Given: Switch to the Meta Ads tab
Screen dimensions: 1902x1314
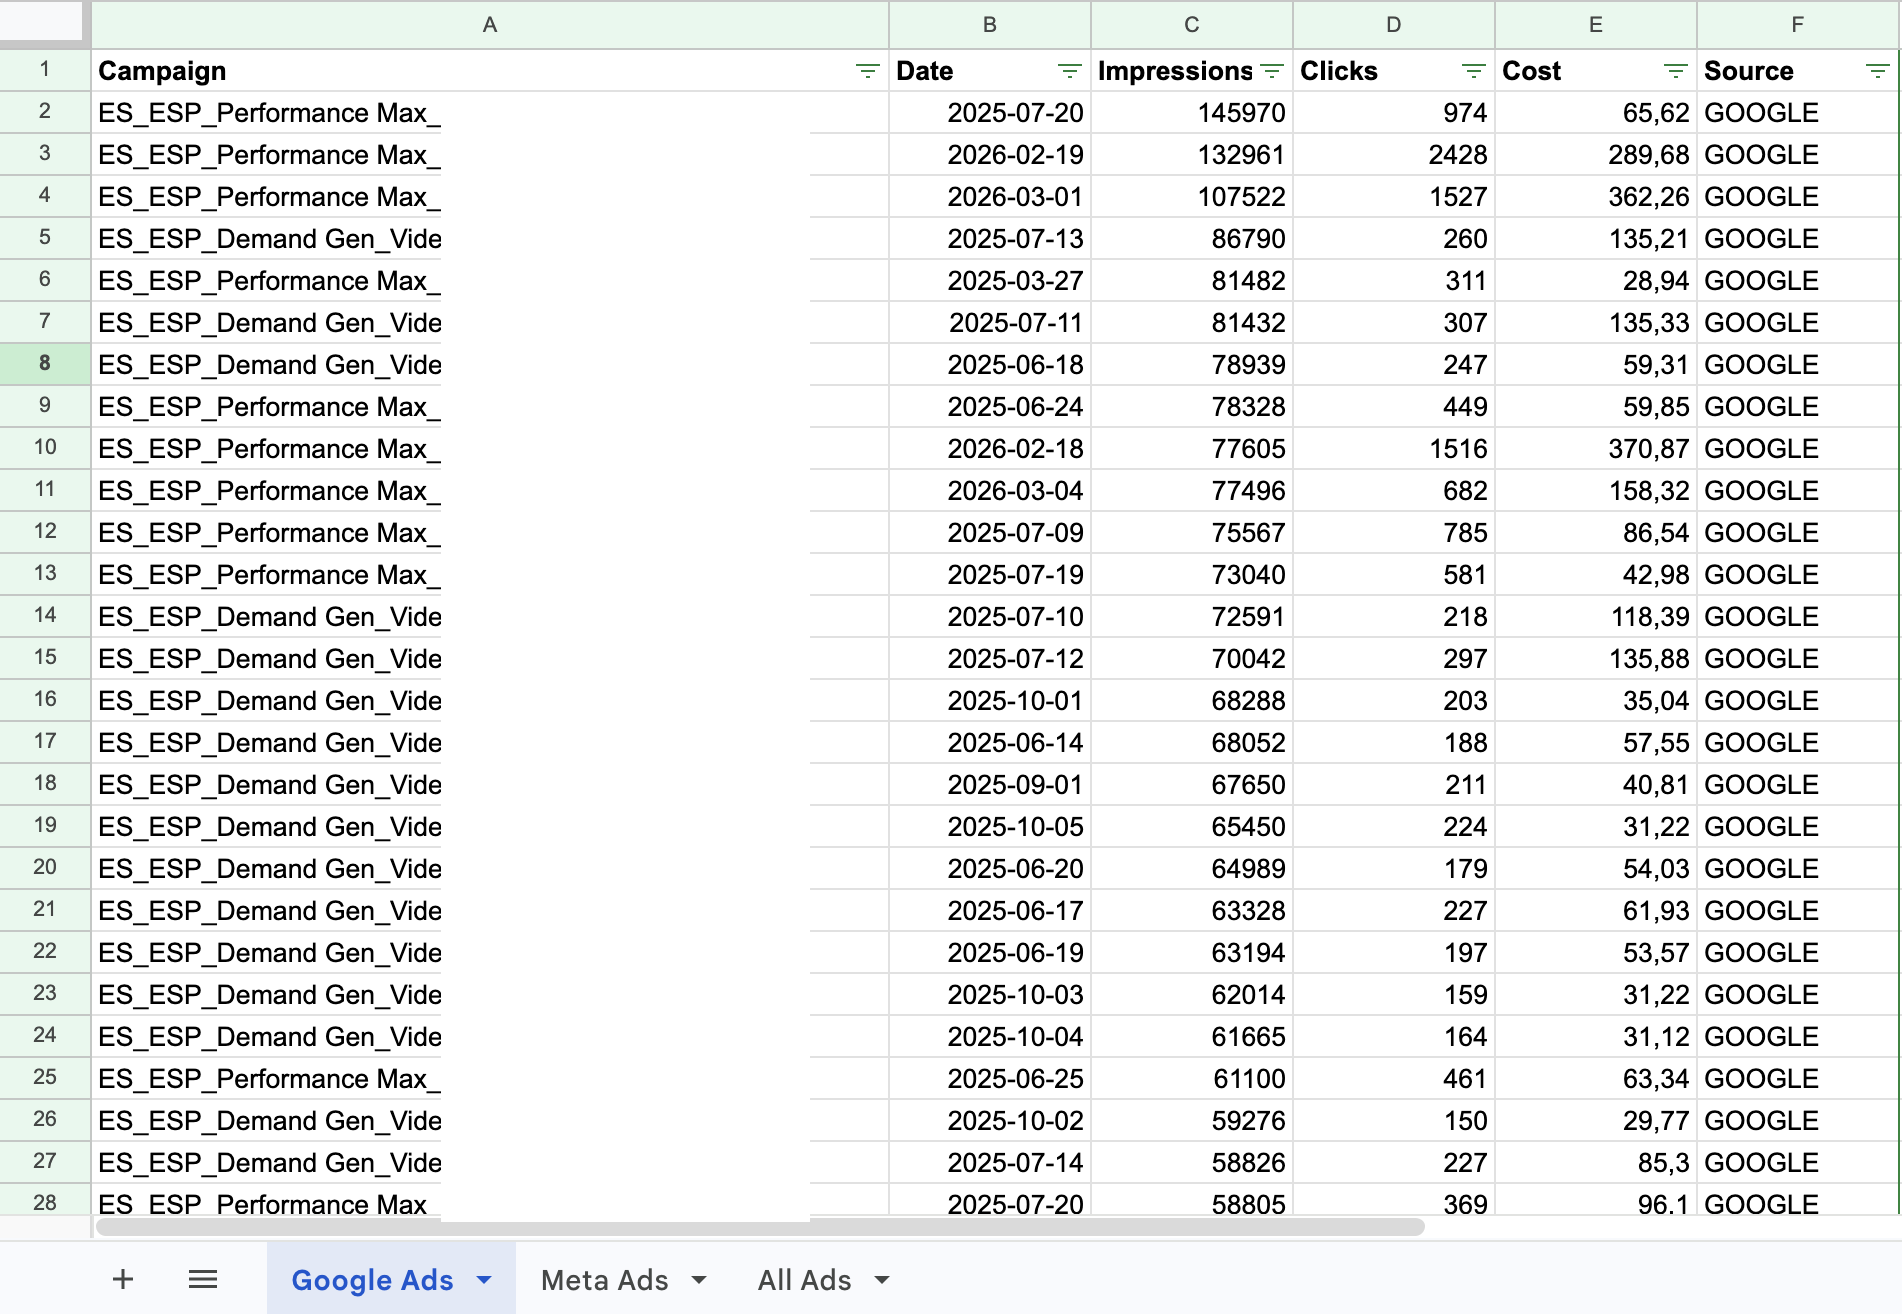Looking at the screenshot, I should [x=604, y=1279].
